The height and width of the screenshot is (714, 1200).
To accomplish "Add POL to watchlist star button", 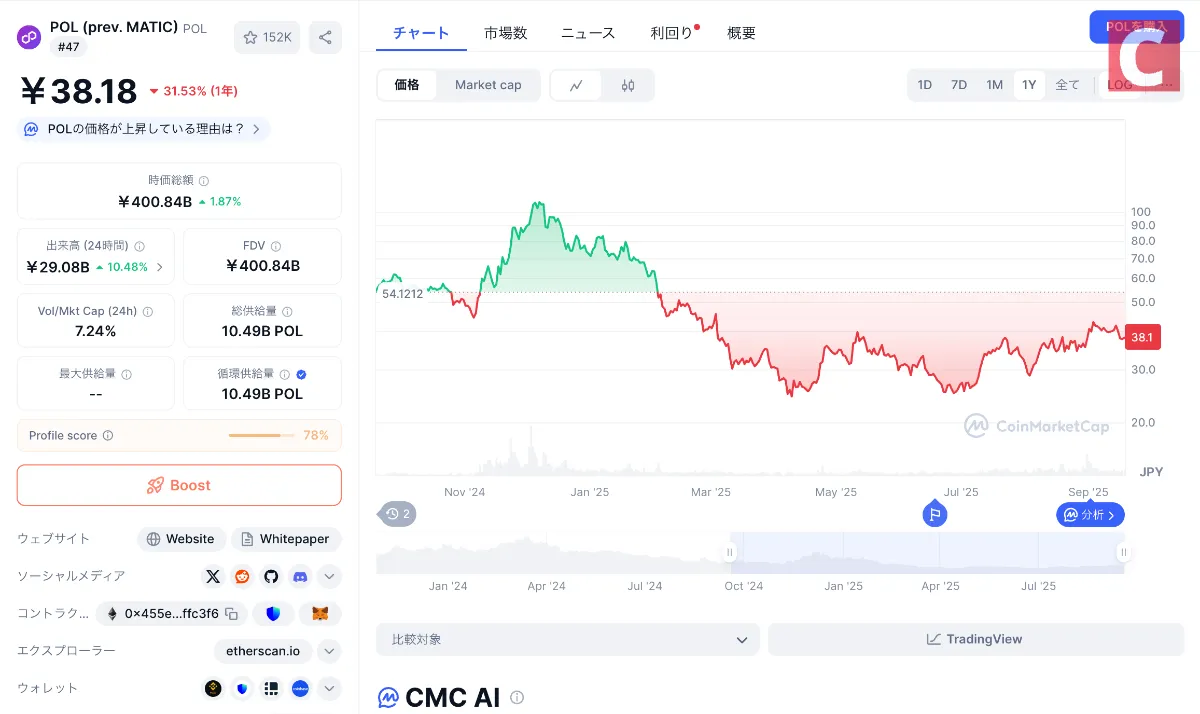I will (x=267, y=38).
